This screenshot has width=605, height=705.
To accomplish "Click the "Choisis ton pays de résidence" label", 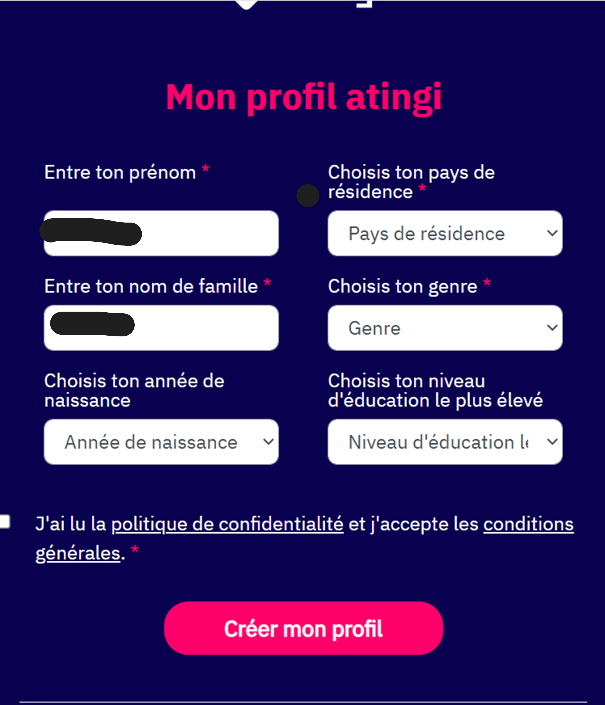I will pyautogui.click(x=411, y=181).
